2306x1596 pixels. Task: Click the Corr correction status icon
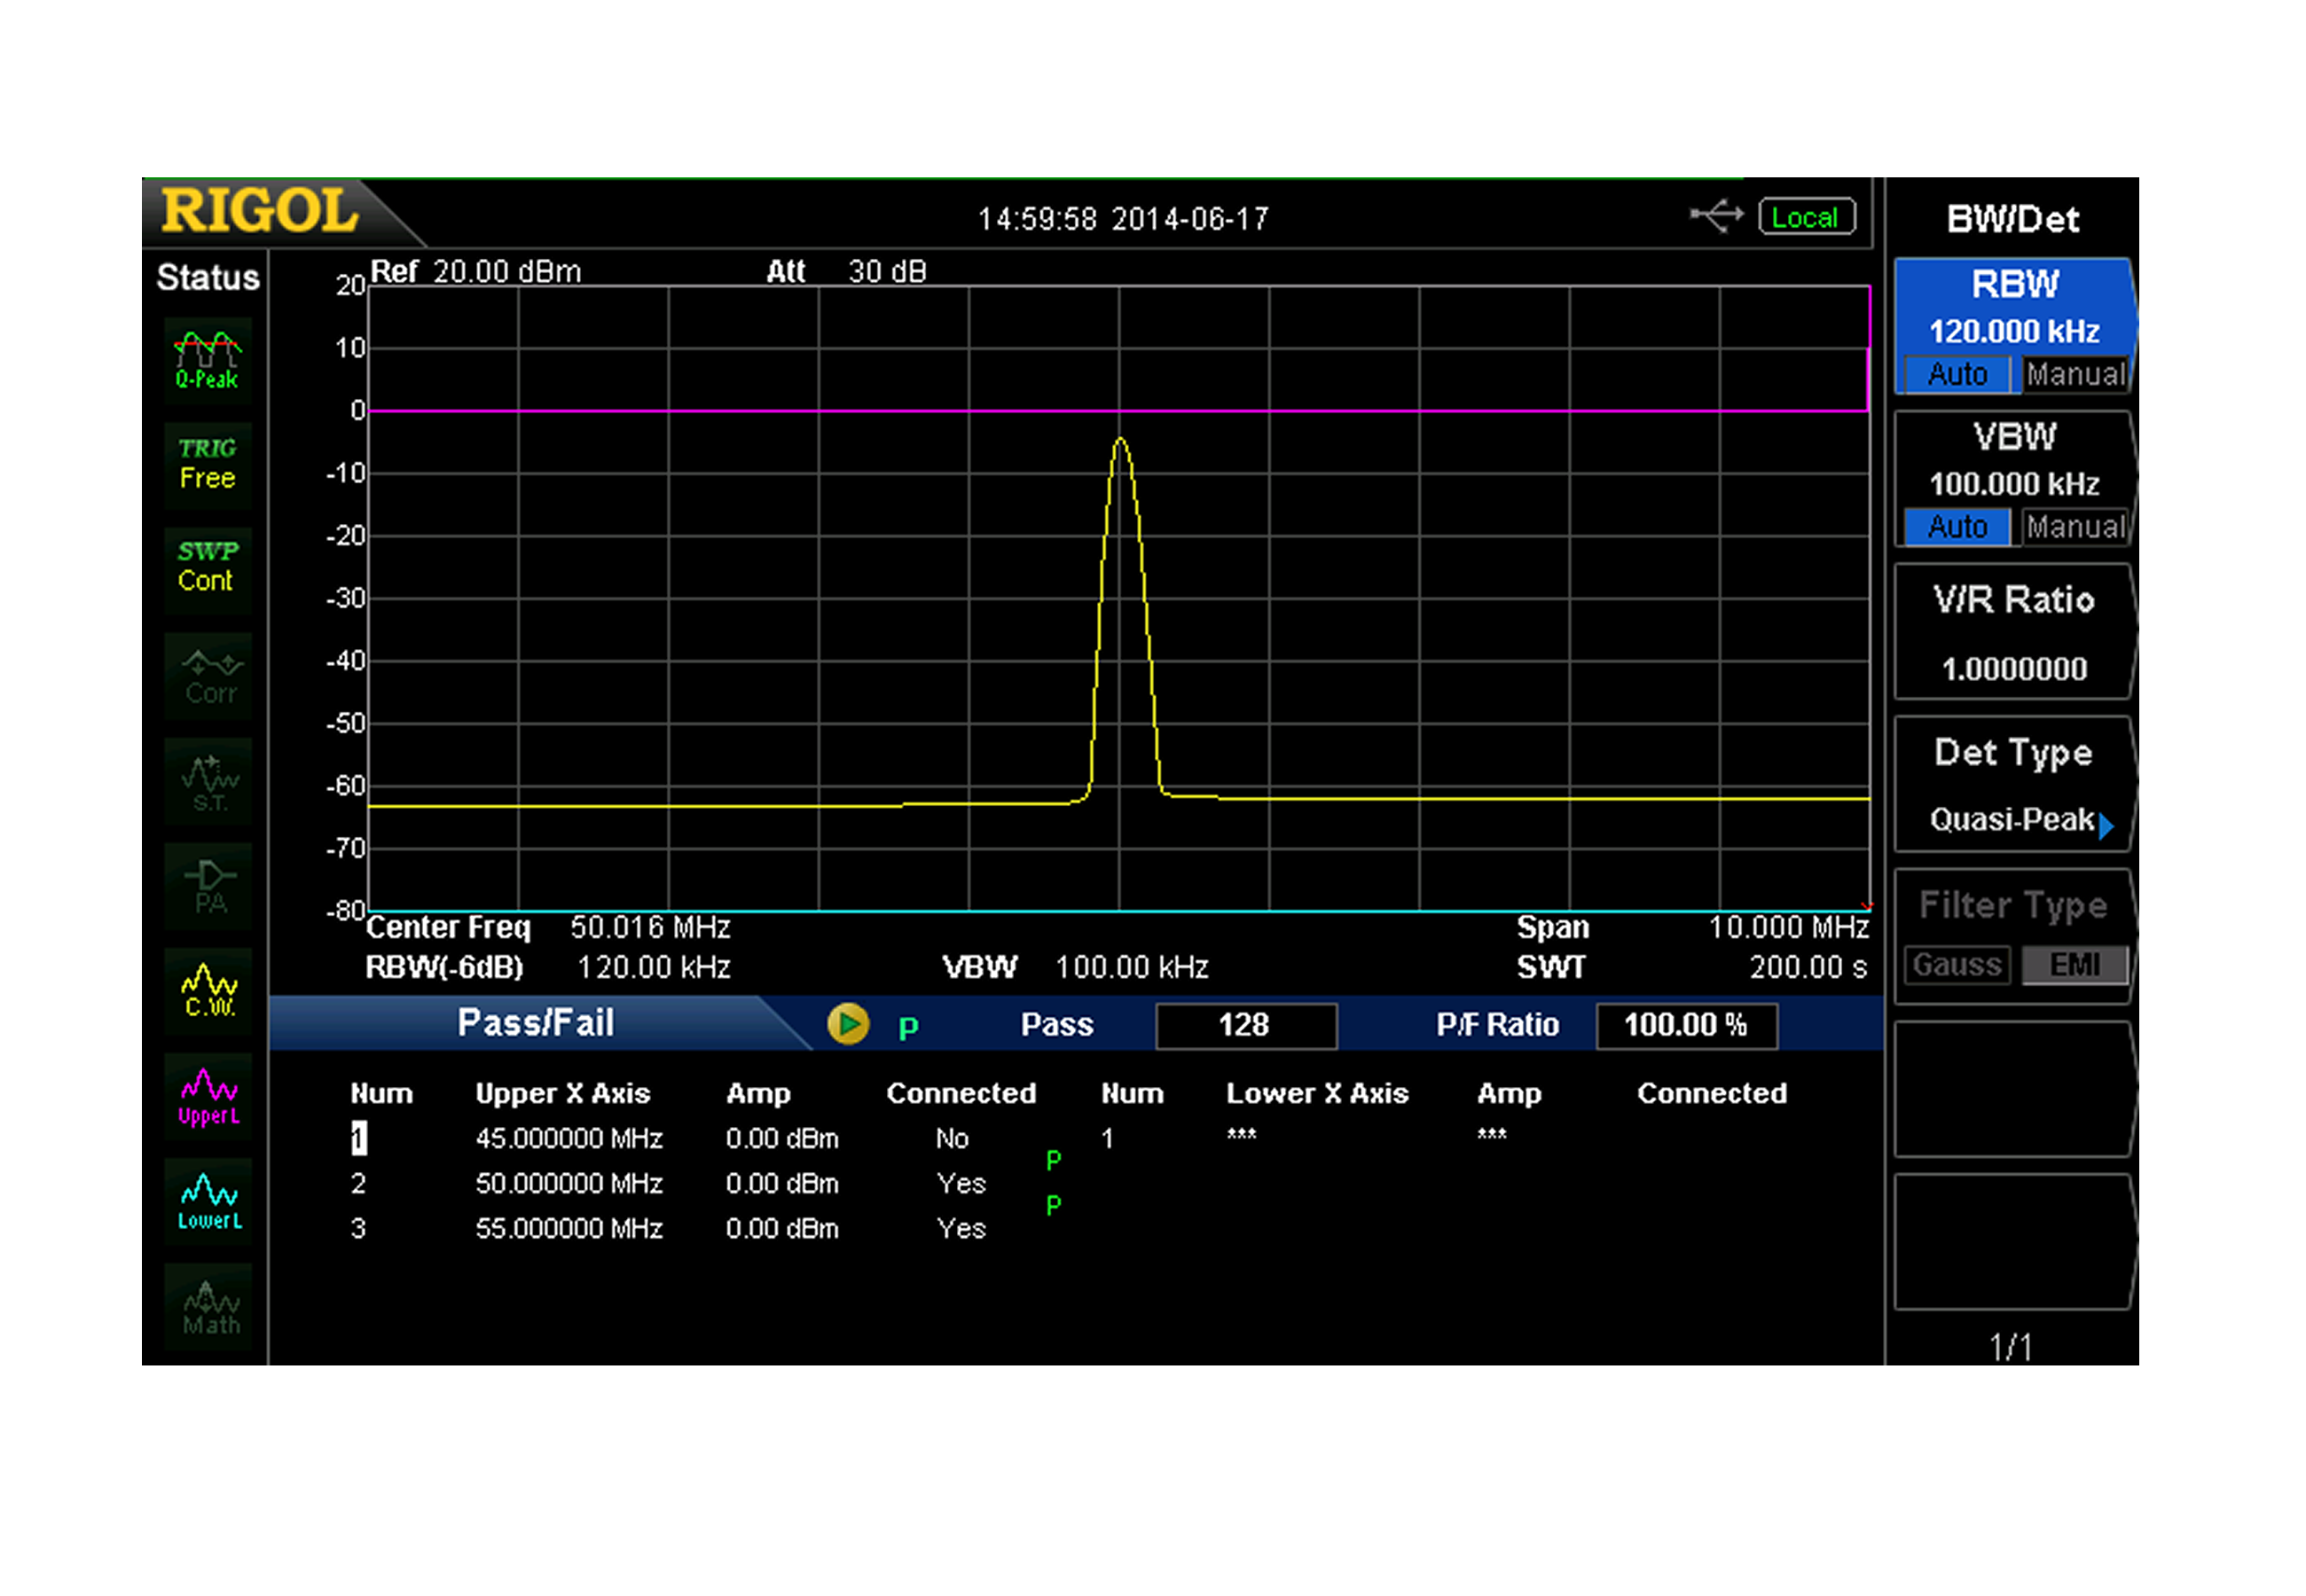(207, 677)
